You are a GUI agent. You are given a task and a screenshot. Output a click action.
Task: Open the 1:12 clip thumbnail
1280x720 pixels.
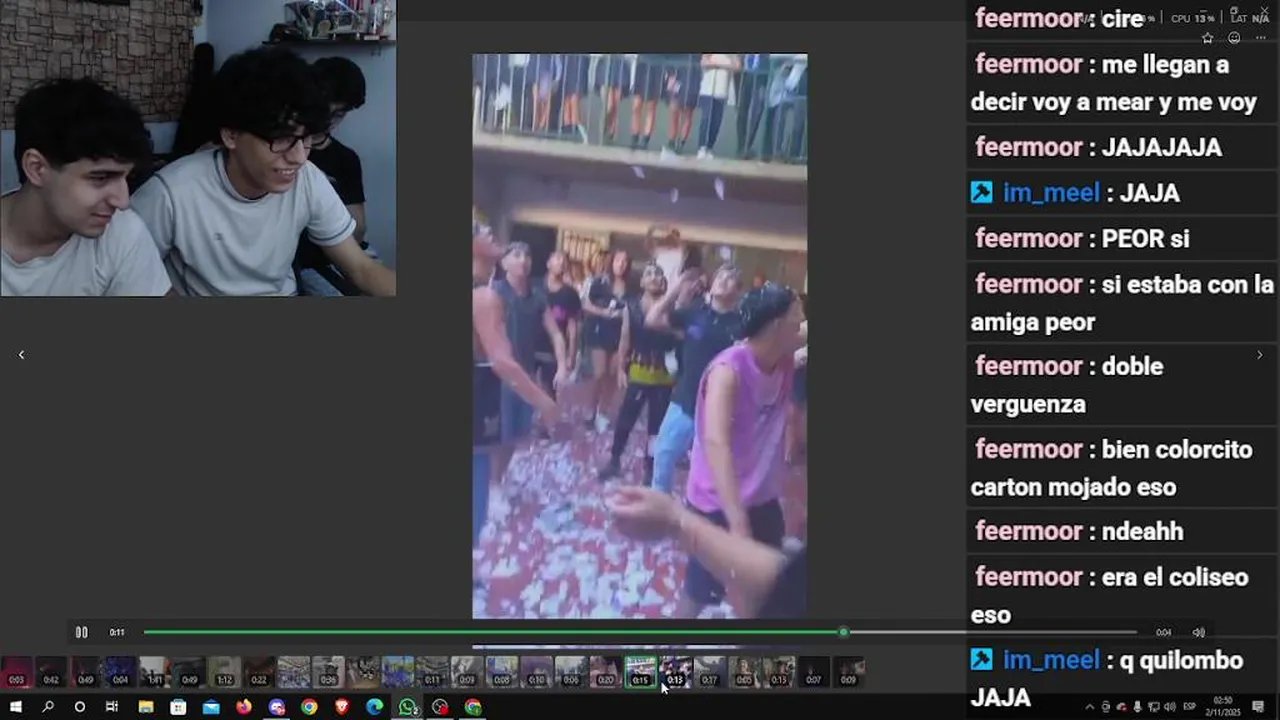coord(224,672)
